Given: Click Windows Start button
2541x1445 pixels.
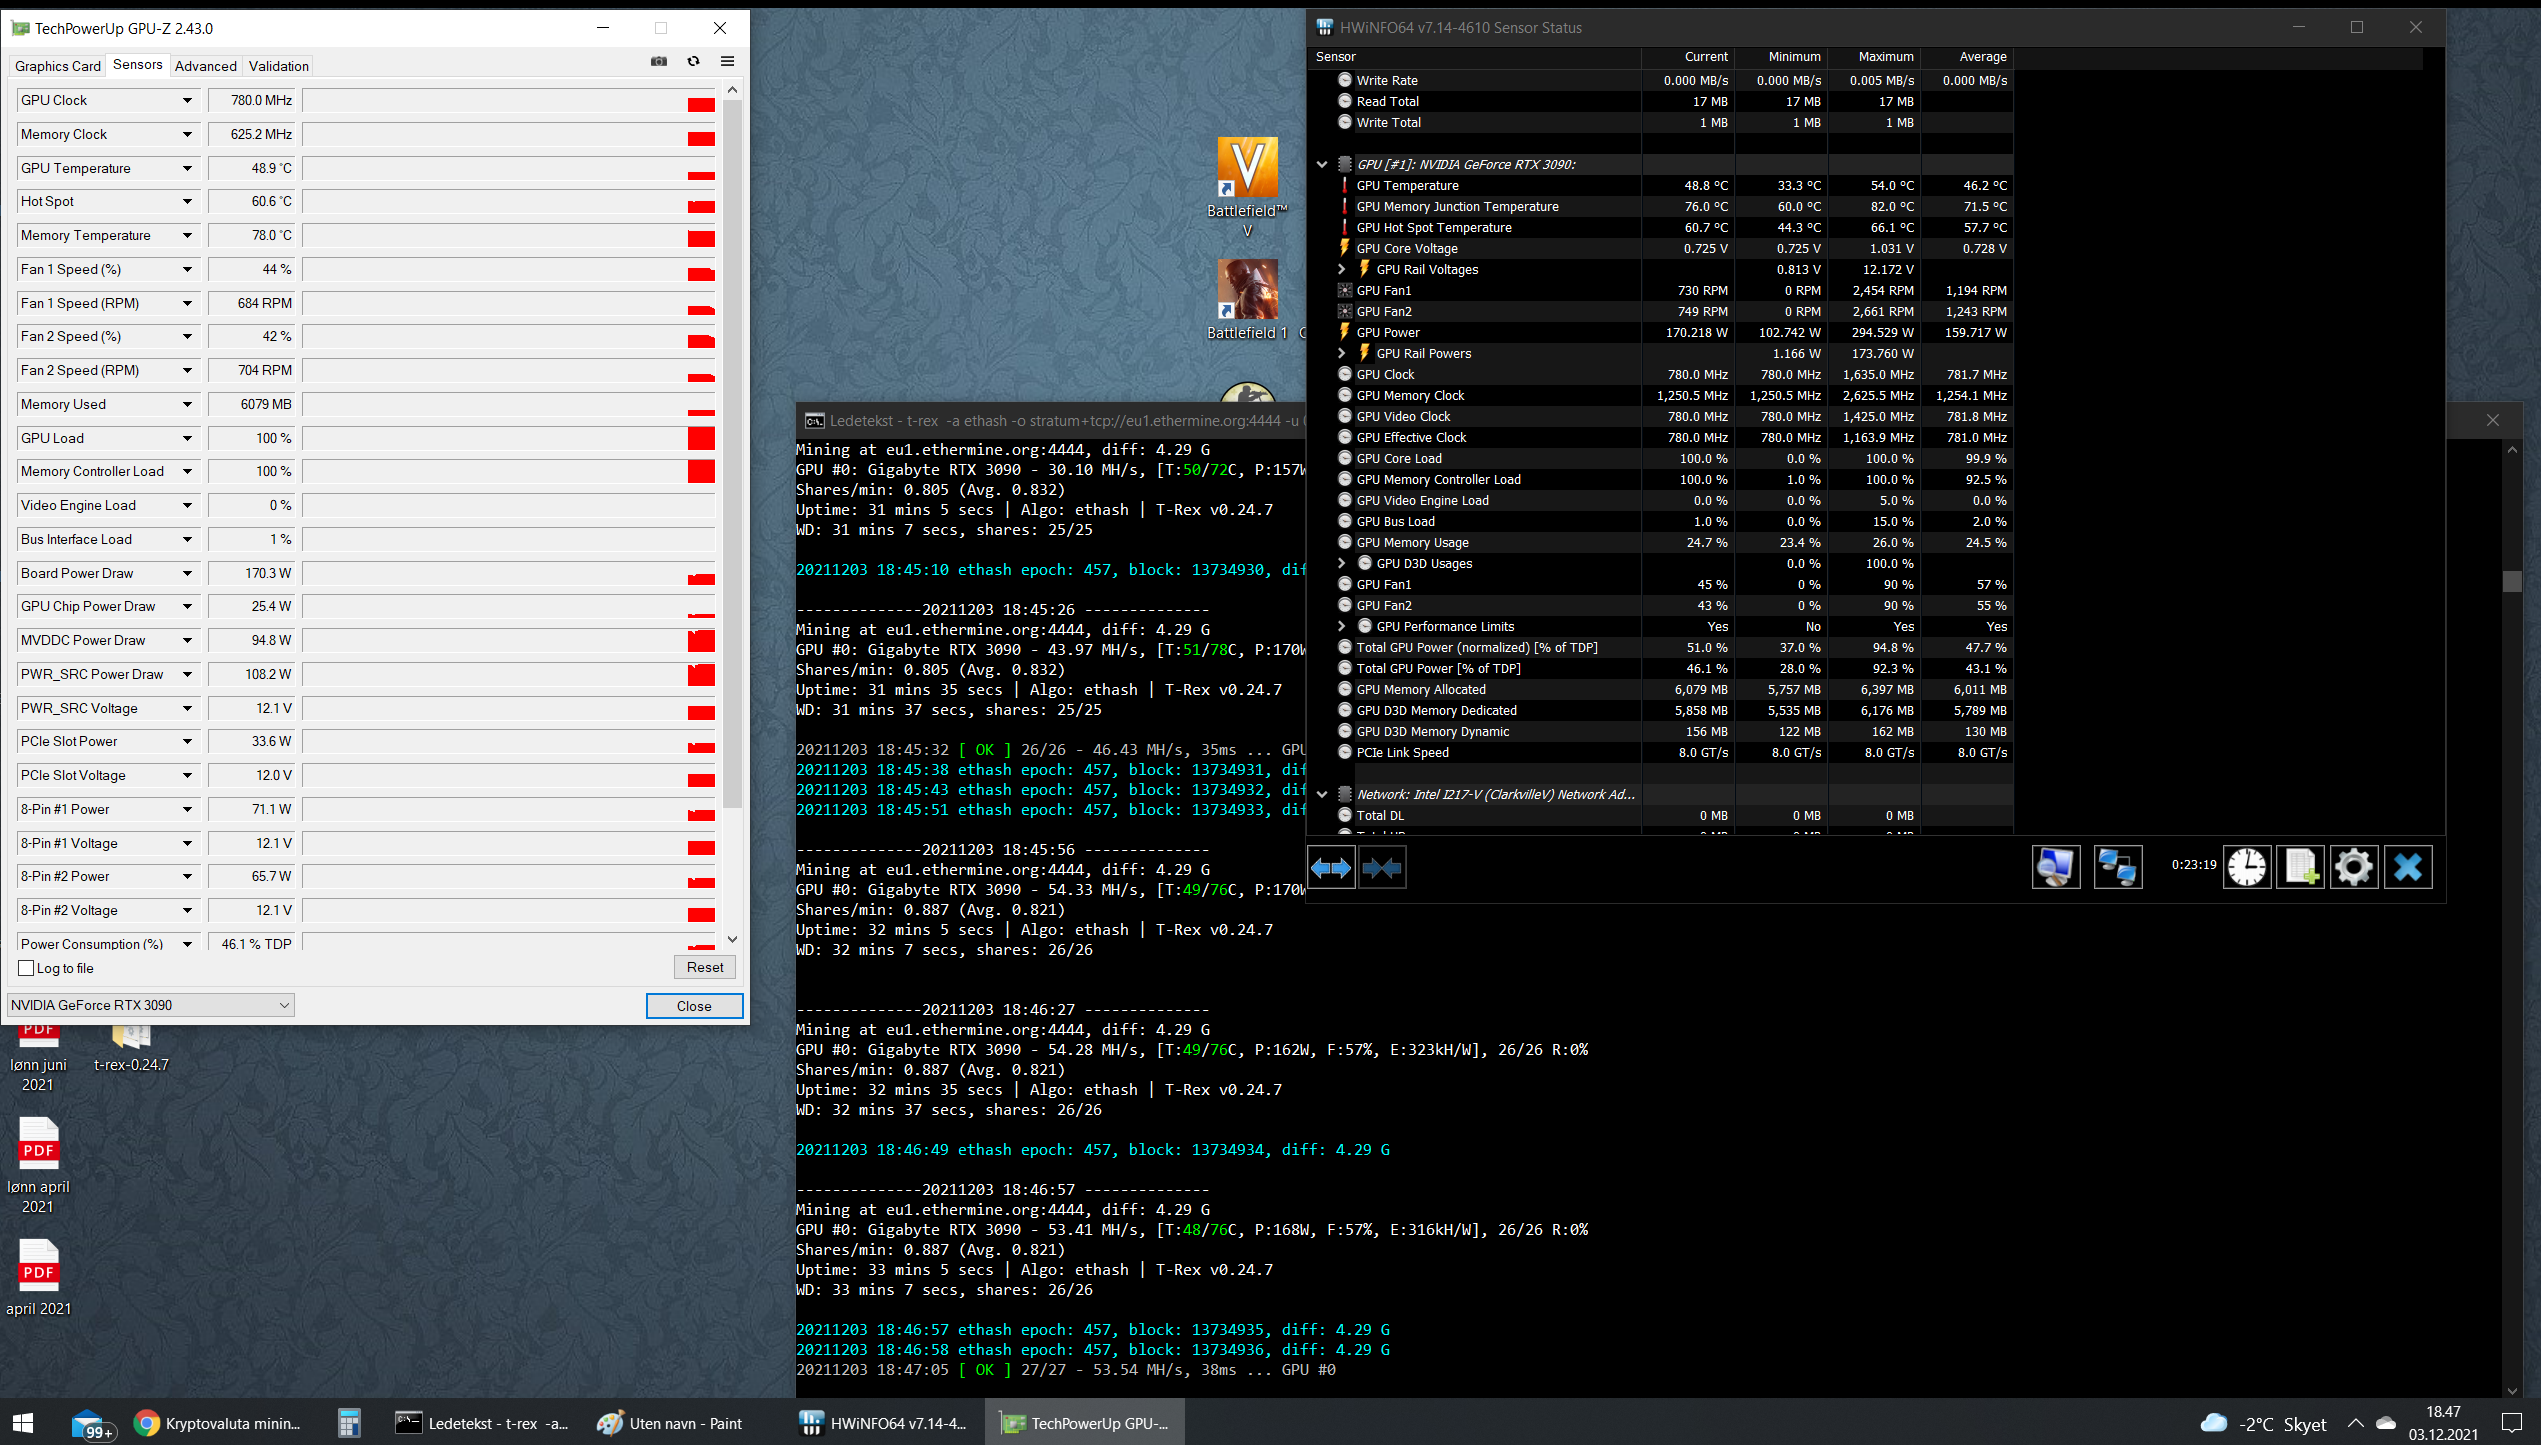Looking at the screenshot, I should point(23,1423).
